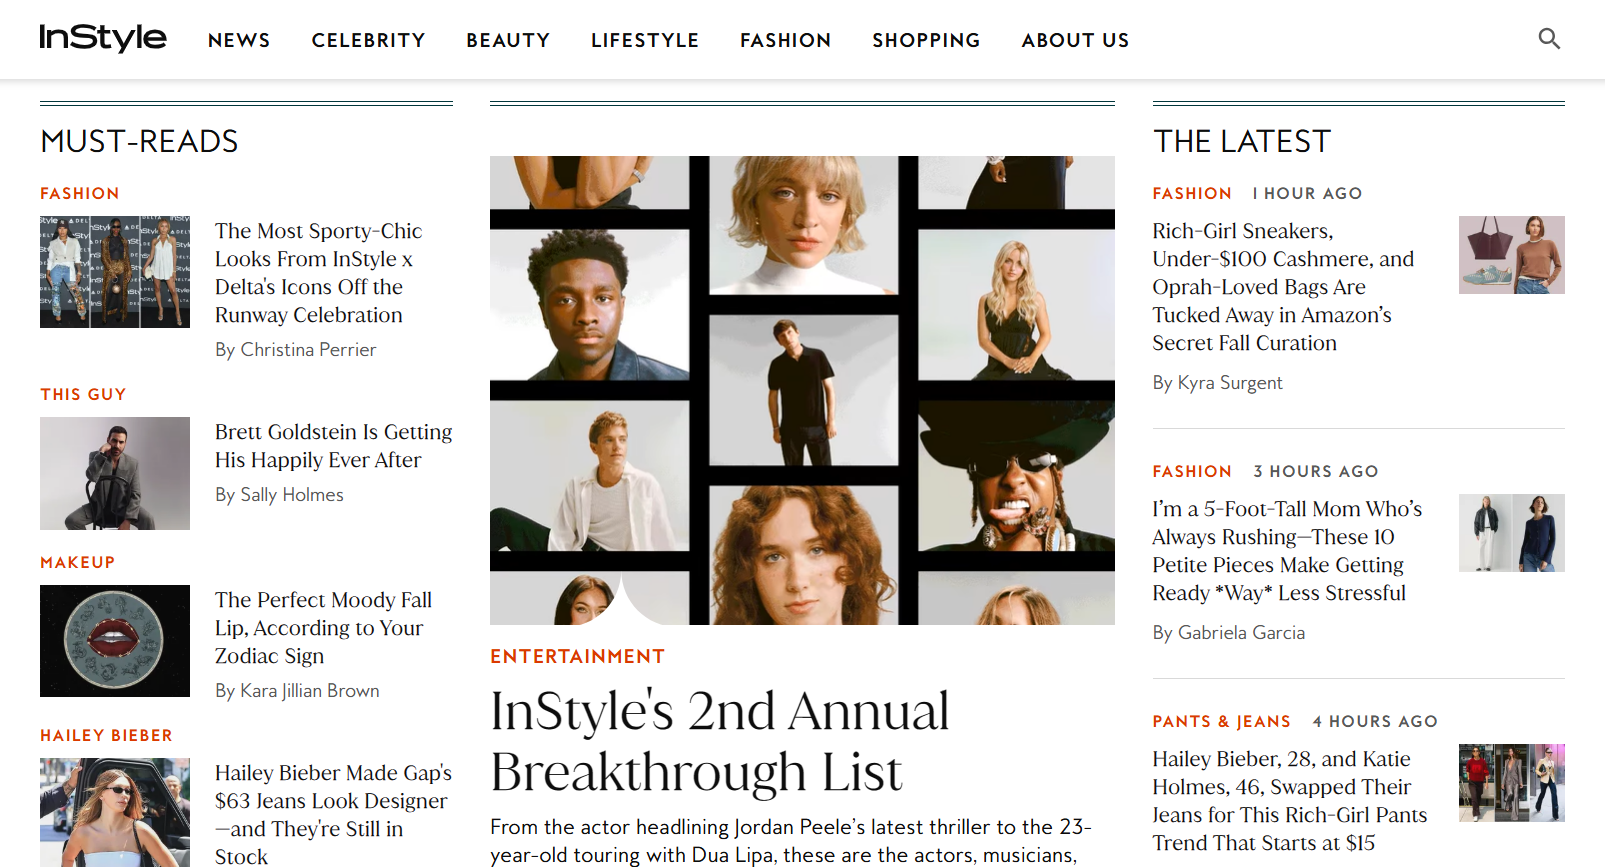Open Hailey Bieber and Katie Holmes jeans article
The width and height of the screenshot is (1605, 867).
click(1289, 801)
